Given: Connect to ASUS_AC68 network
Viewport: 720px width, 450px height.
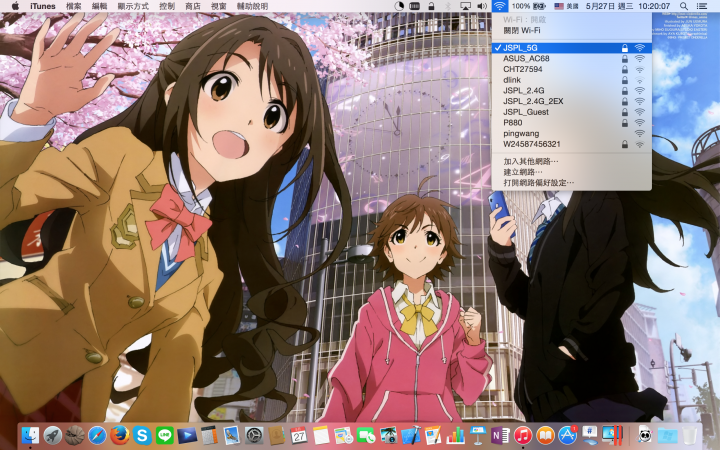Looking at the screenshot, I should click(x=571, y=58).
